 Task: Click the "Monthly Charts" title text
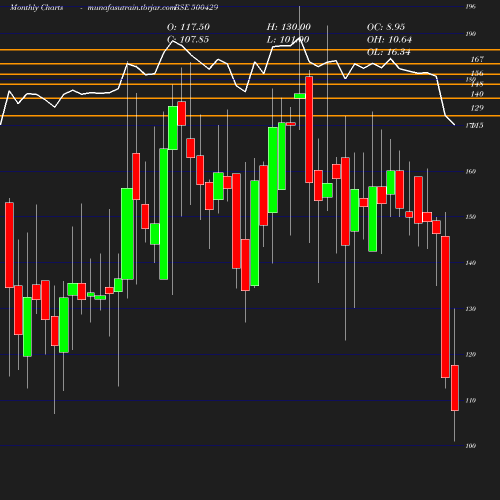(x=36, y=8)
